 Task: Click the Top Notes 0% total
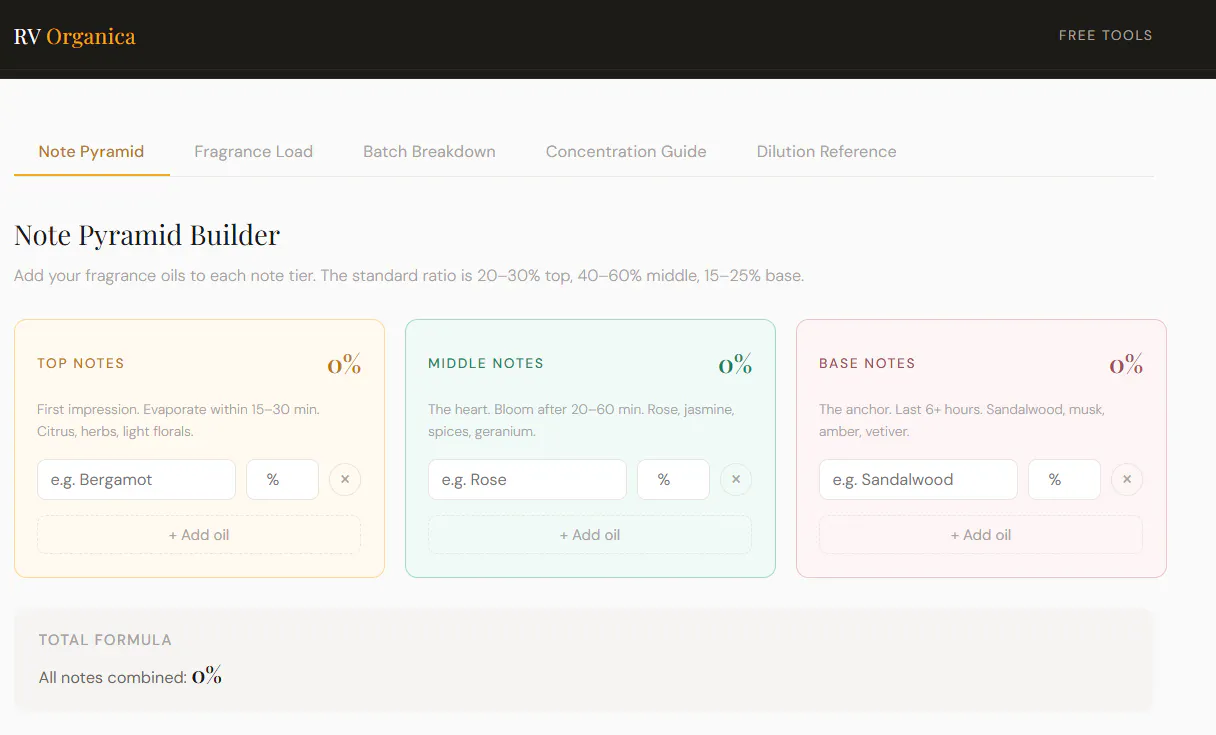pos(344,364)
